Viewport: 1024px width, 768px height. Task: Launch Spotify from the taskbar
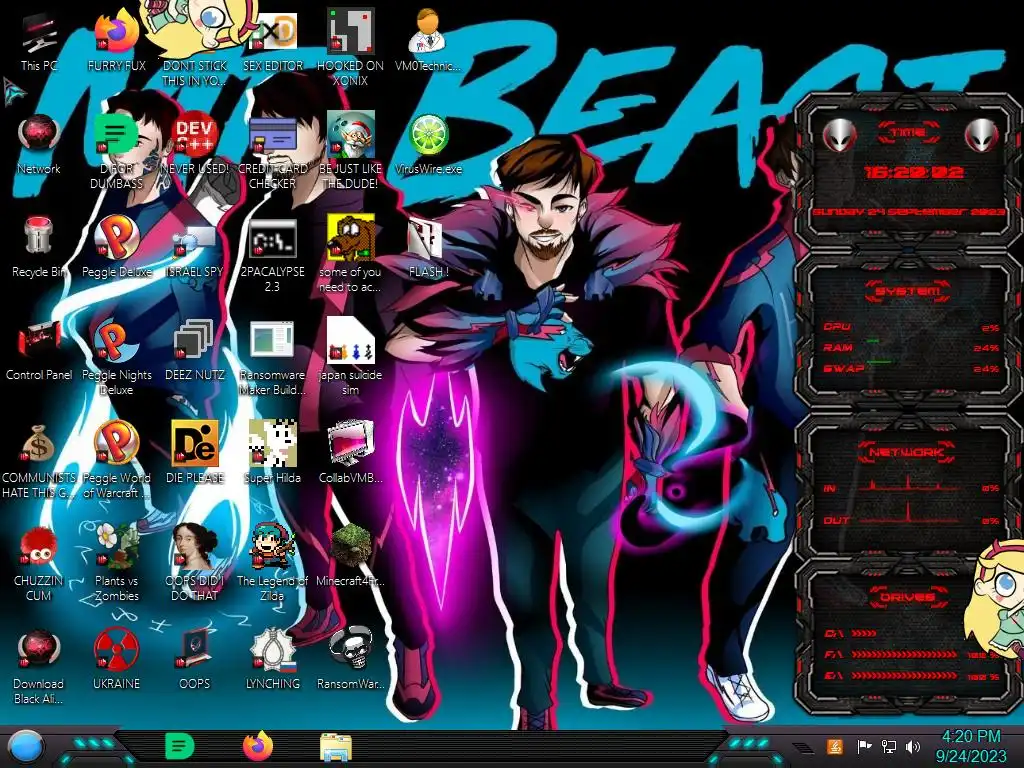(179, 746)
